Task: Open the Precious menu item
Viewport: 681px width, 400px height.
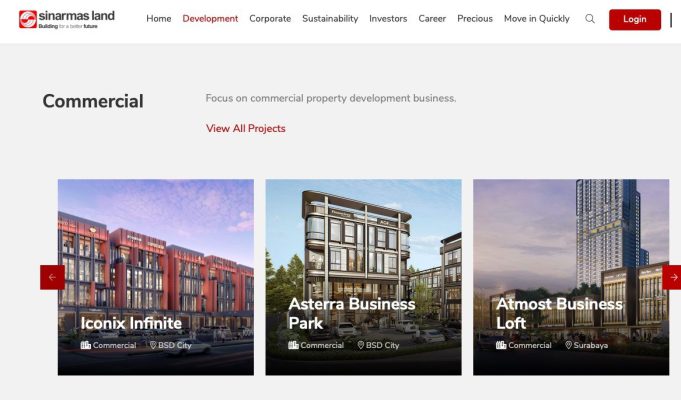Action: coord(475,19)
